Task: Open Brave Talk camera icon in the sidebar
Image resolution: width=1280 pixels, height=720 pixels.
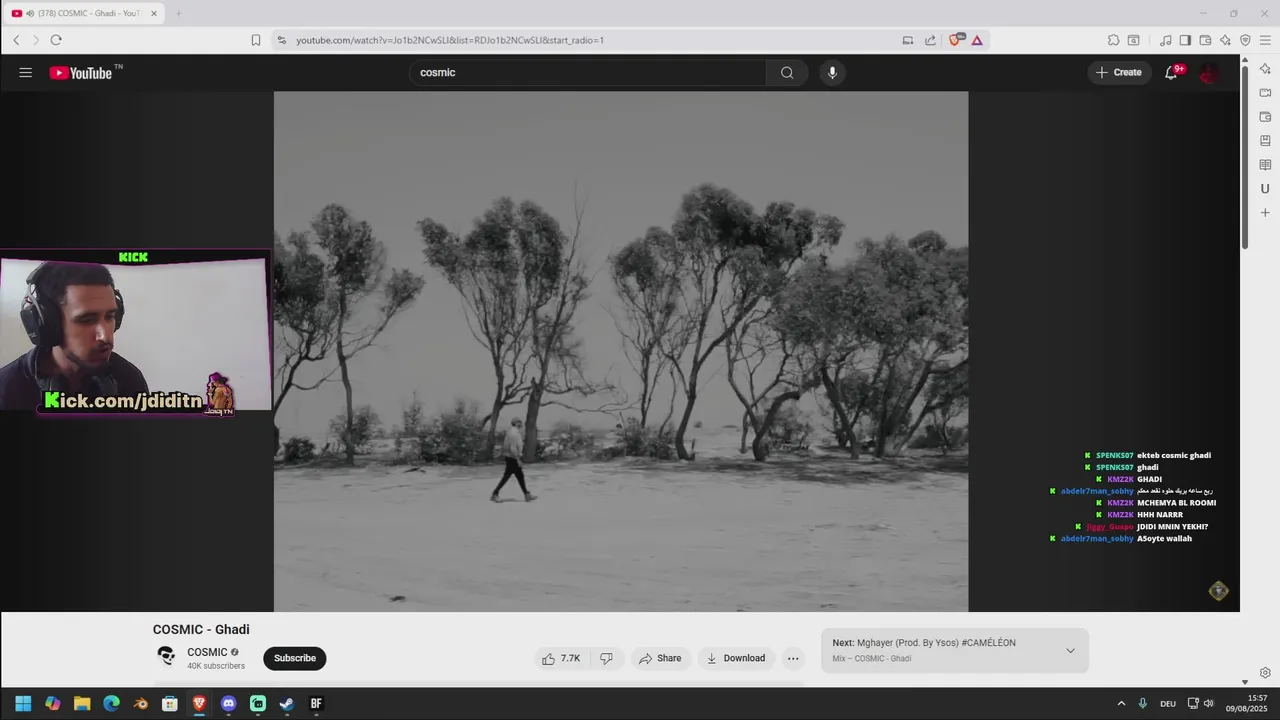Action: (x=1265, y=93)
